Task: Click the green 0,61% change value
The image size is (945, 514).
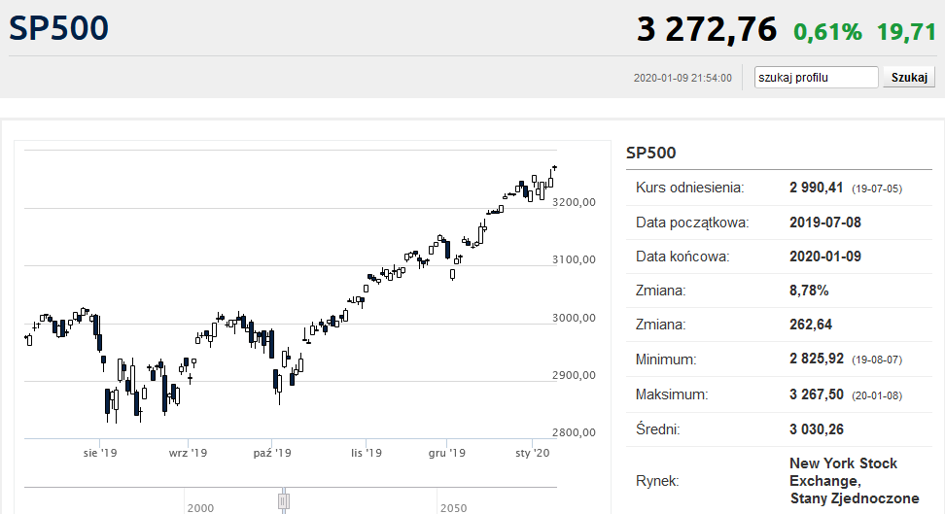Action: pos(827,32)
